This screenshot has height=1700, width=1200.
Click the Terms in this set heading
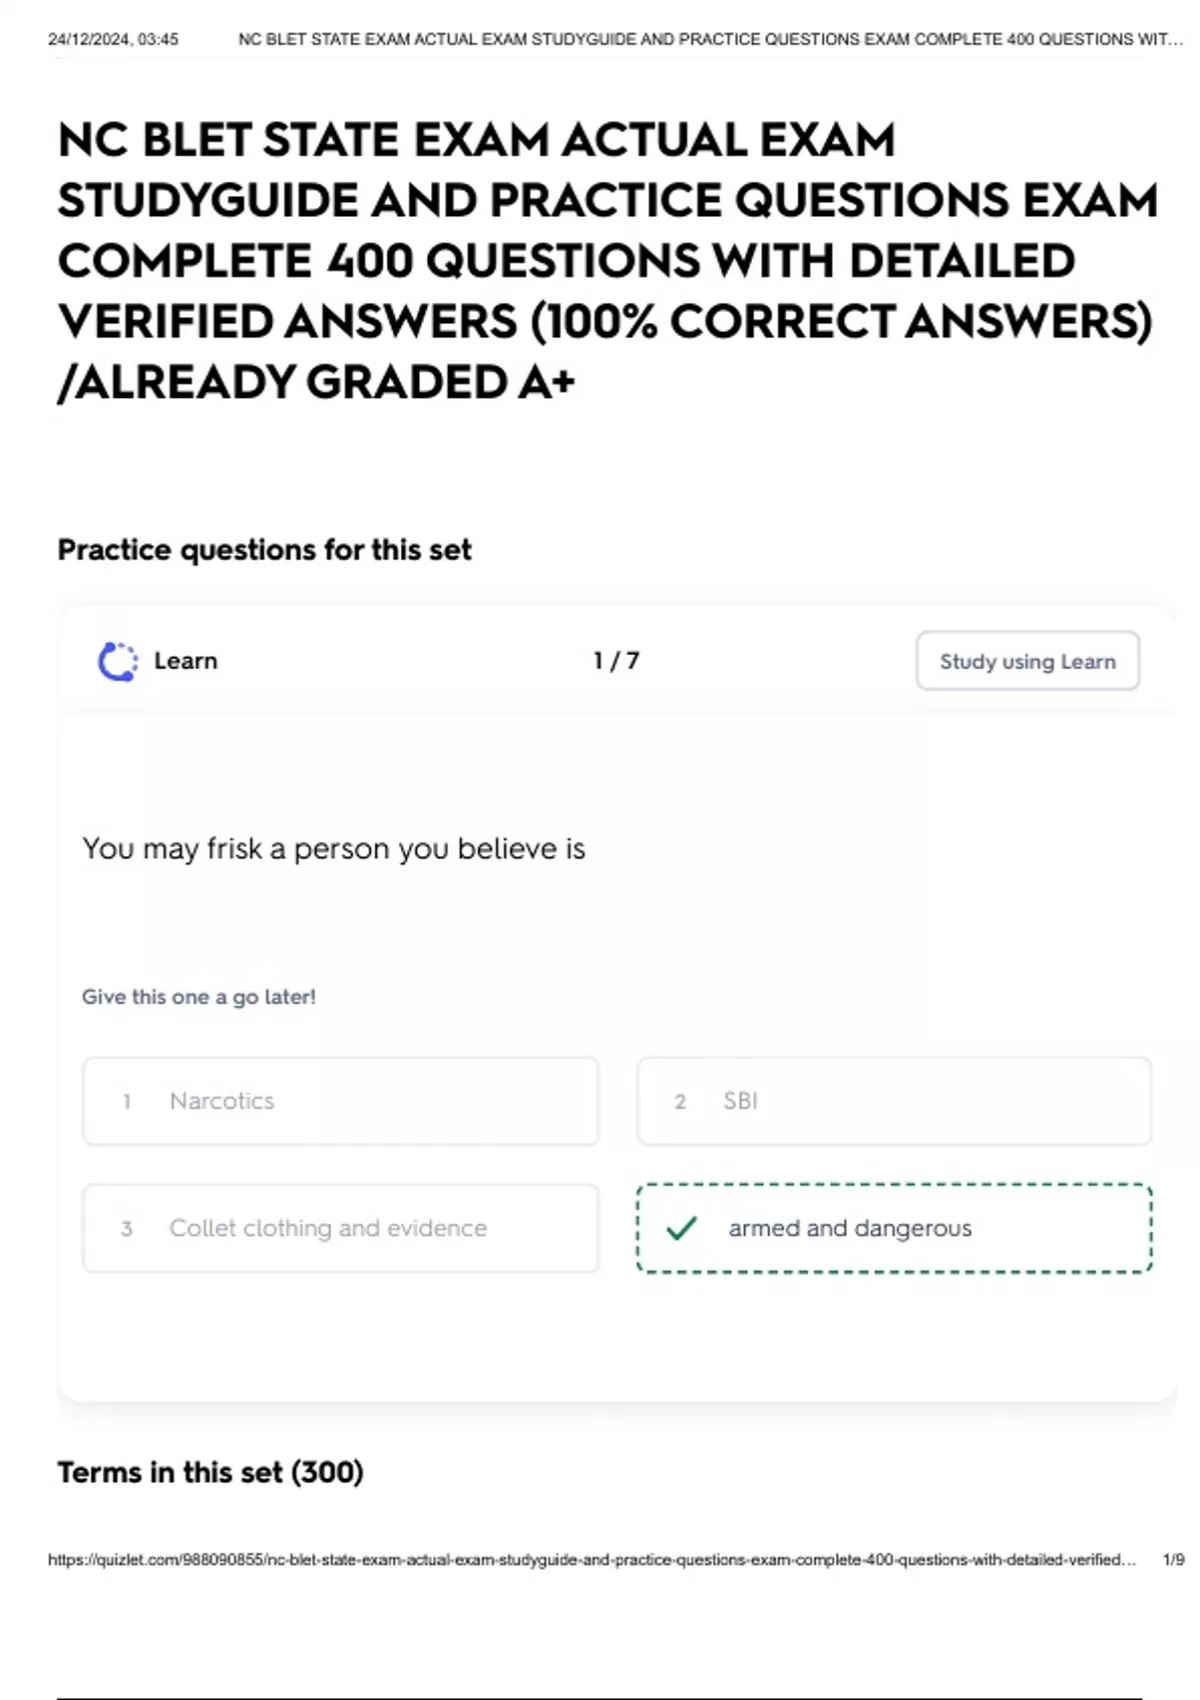pos(212,1472)
